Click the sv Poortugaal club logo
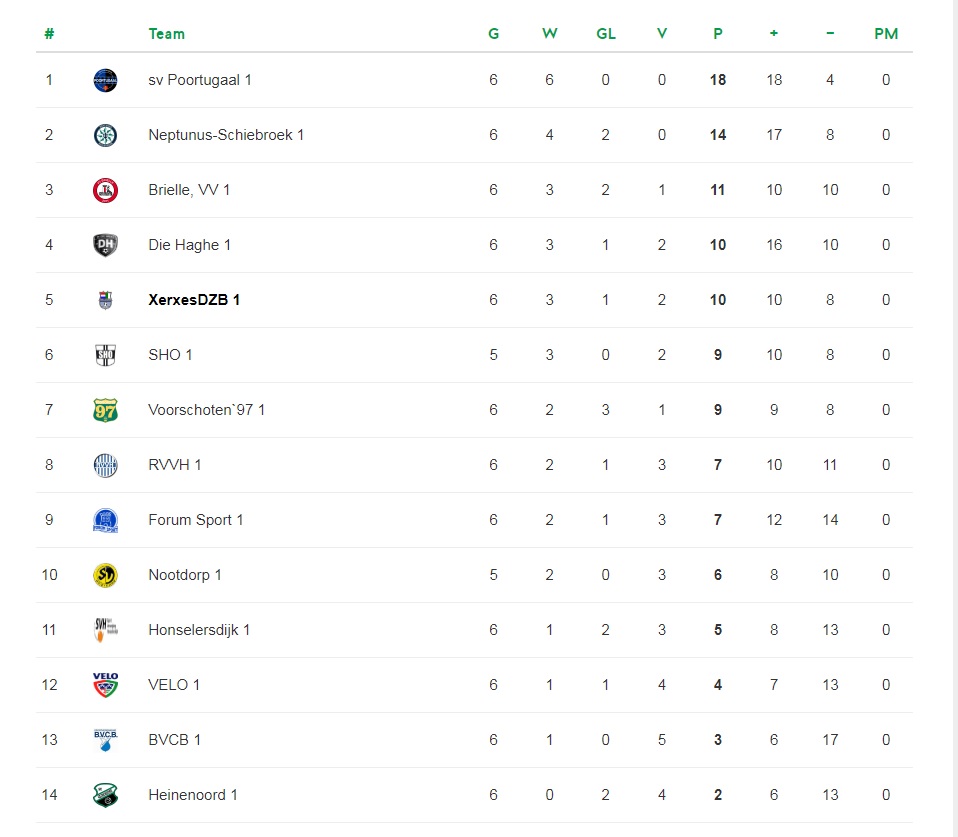 105,80
